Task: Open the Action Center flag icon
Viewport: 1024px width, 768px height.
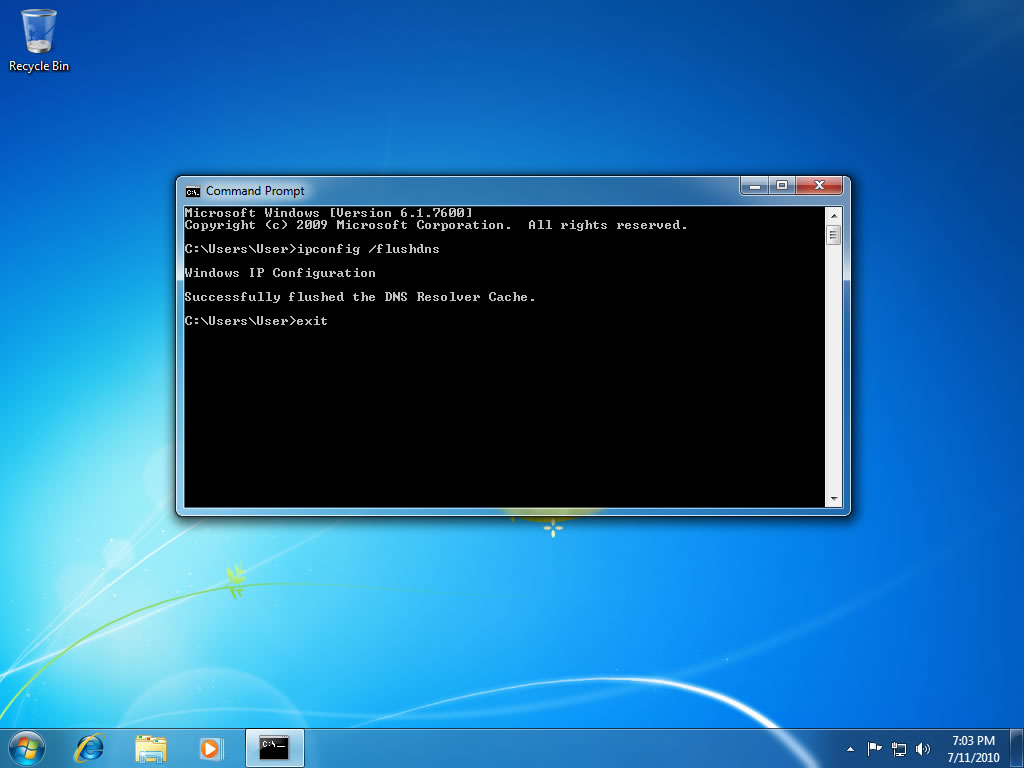Action: 875,748
